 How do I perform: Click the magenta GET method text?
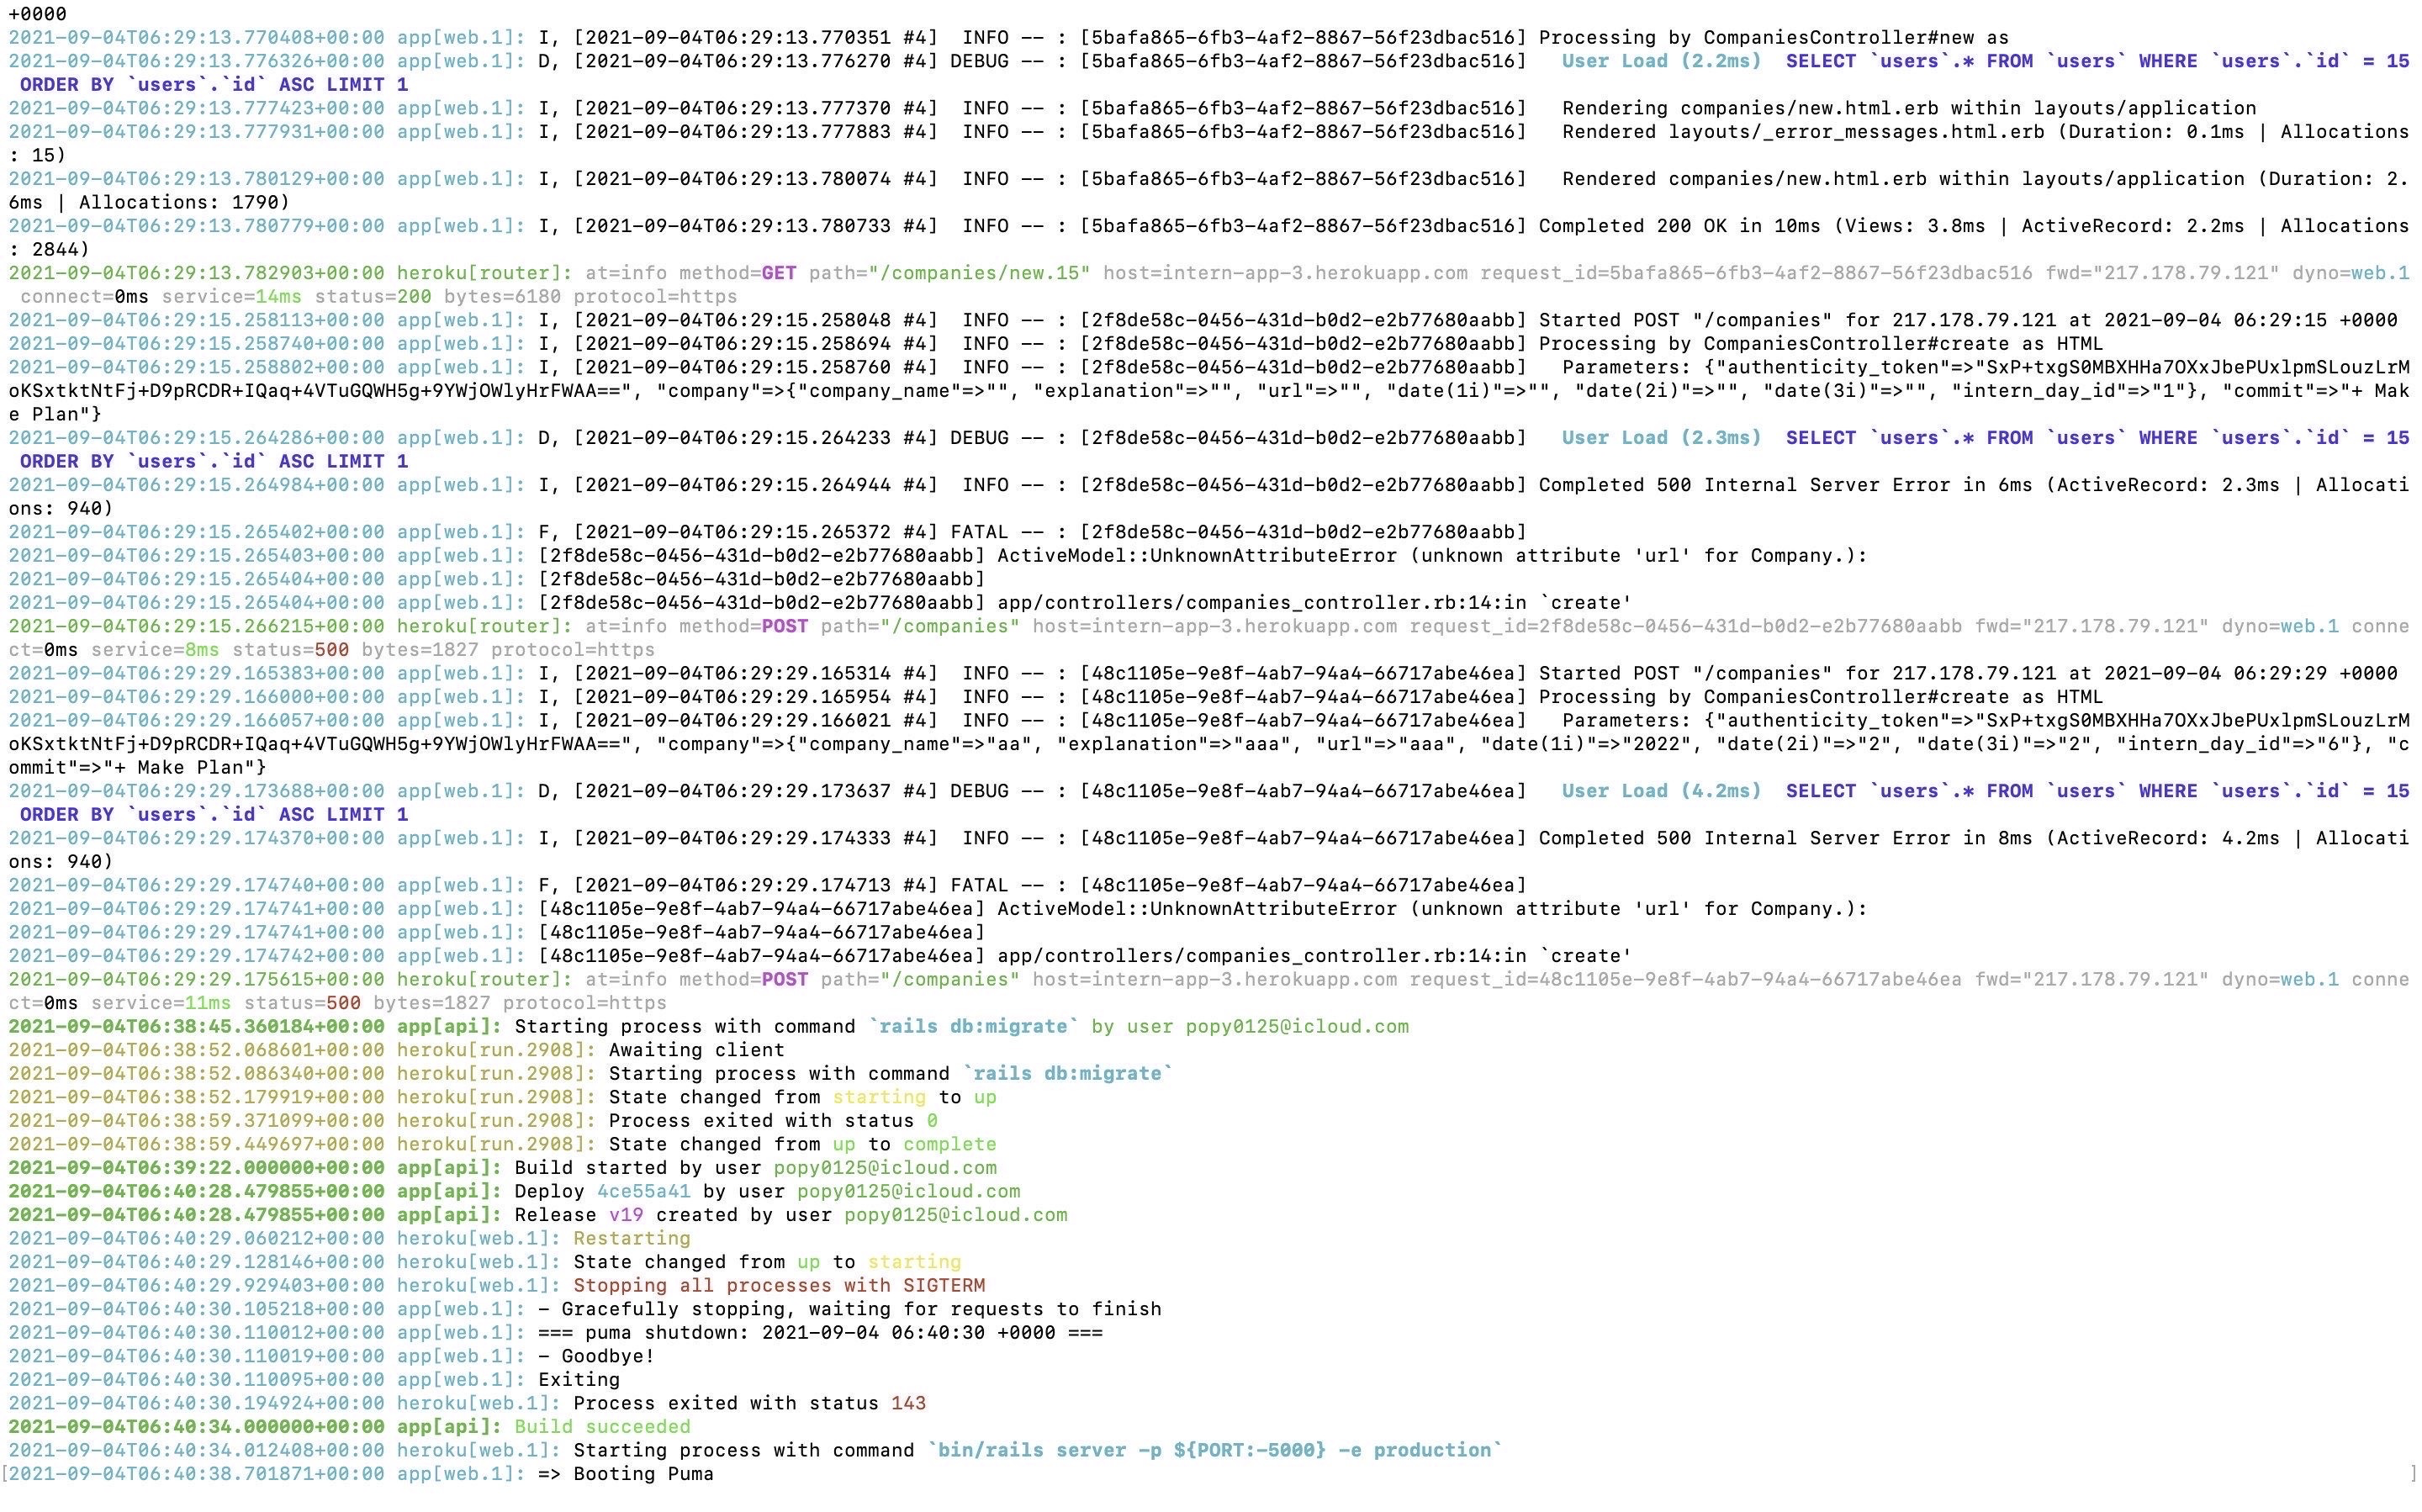click(x=779, y=273)
